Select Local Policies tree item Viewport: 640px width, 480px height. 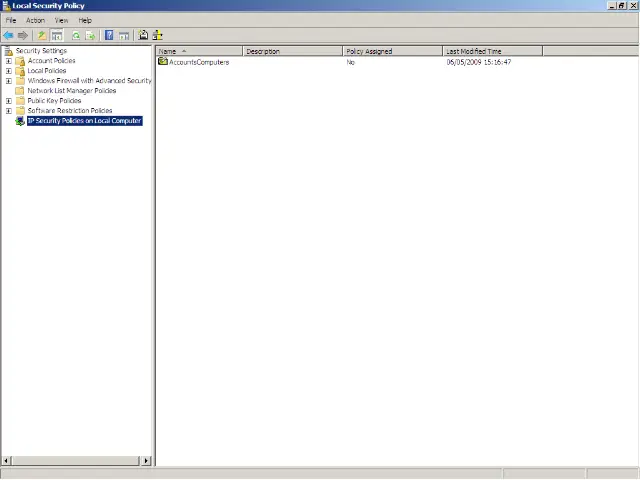(47, 71)
